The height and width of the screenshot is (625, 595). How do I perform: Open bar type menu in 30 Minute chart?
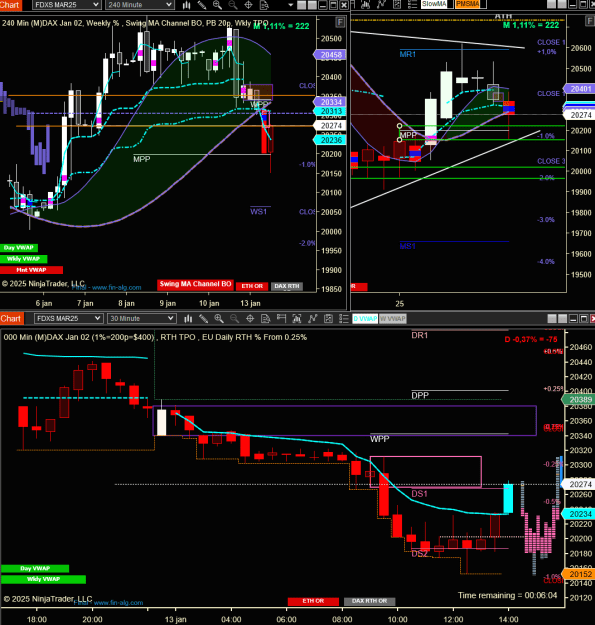pyautogui.click(x=188, y=318)
